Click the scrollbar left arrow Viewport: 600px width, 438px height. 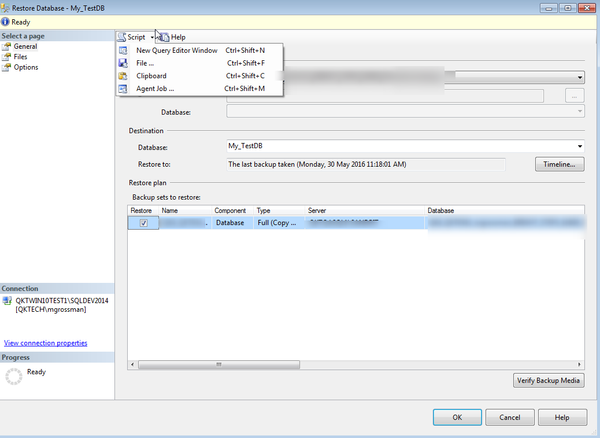132,365
